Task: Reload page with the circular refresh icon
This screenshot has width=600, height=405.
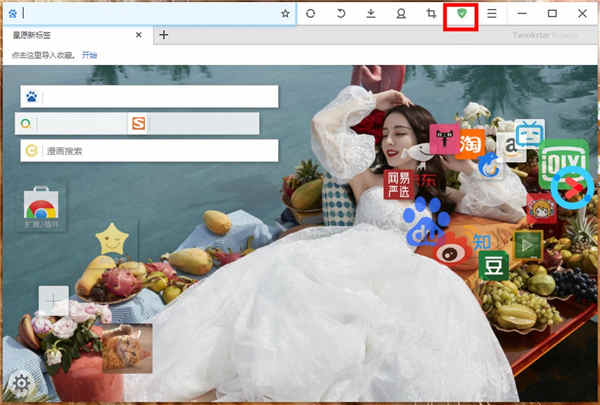Action: click(x=311, y=14)
